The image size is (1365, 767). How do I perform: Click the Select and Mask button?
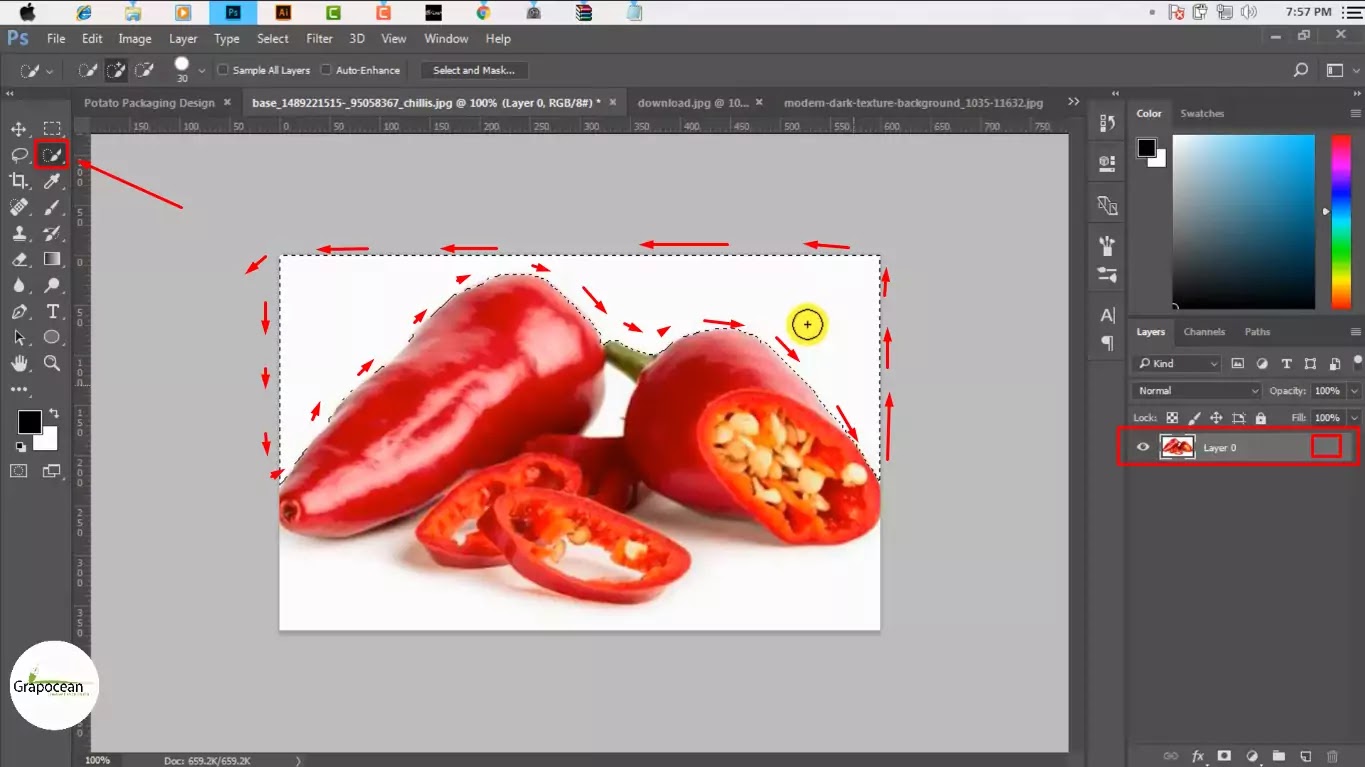[474, 70]
